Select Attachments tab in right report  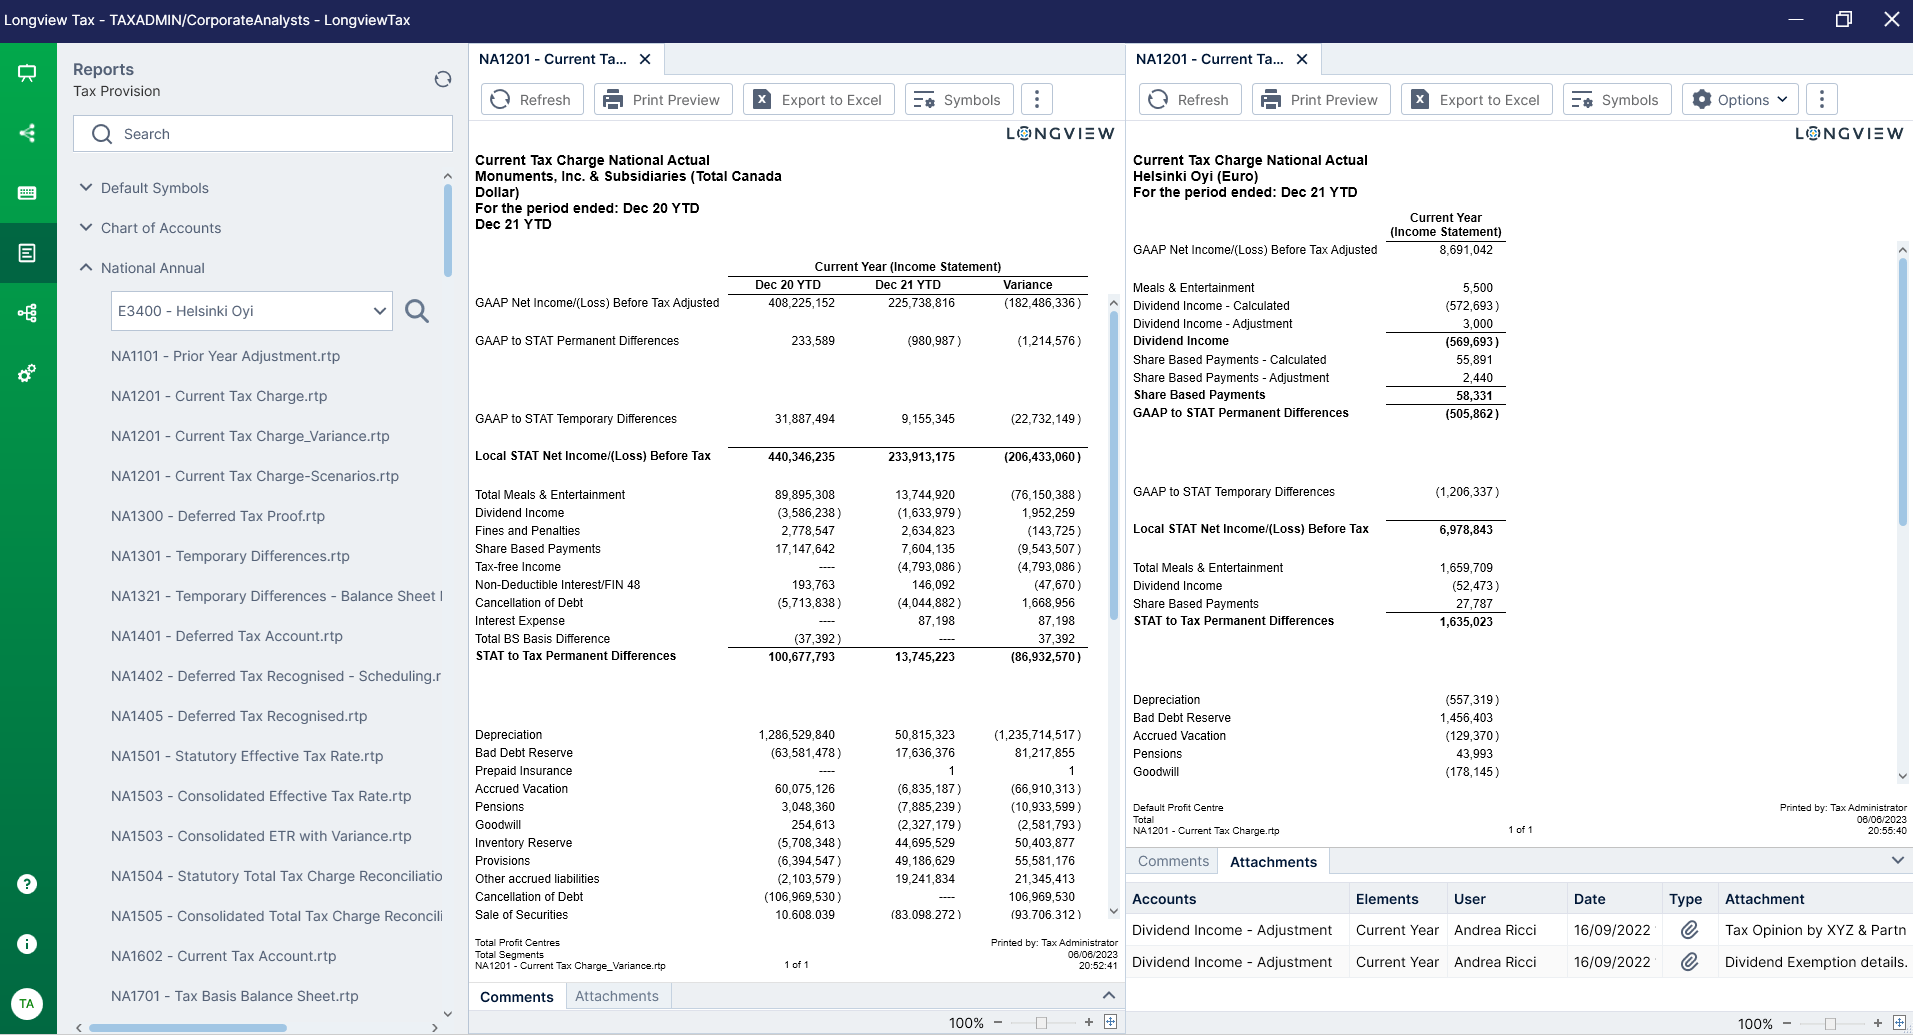pyautogui.click(x=1273, y=862)
